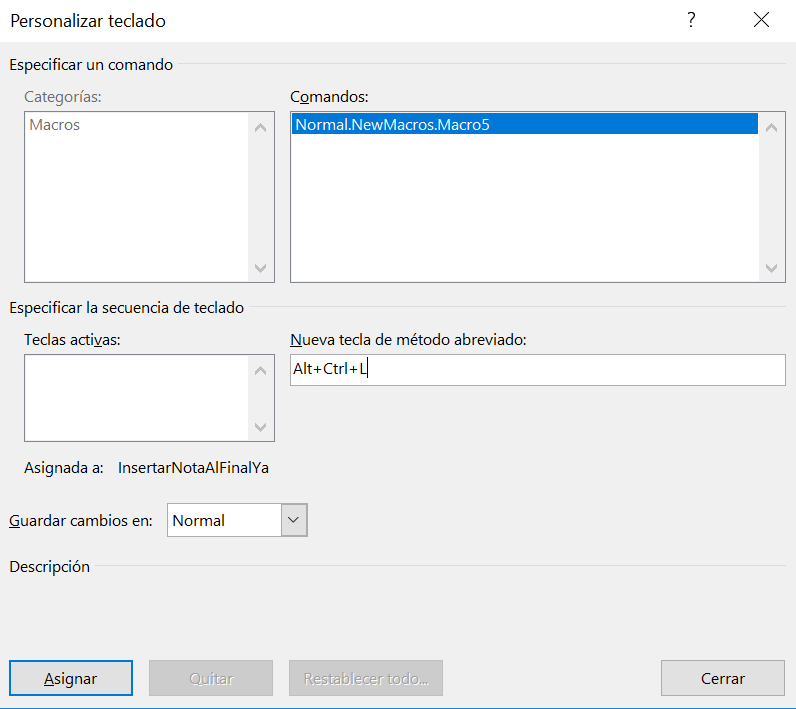
Task: Click the Teclas activas label
Action: pyautogui.click(x=72, y=340)
